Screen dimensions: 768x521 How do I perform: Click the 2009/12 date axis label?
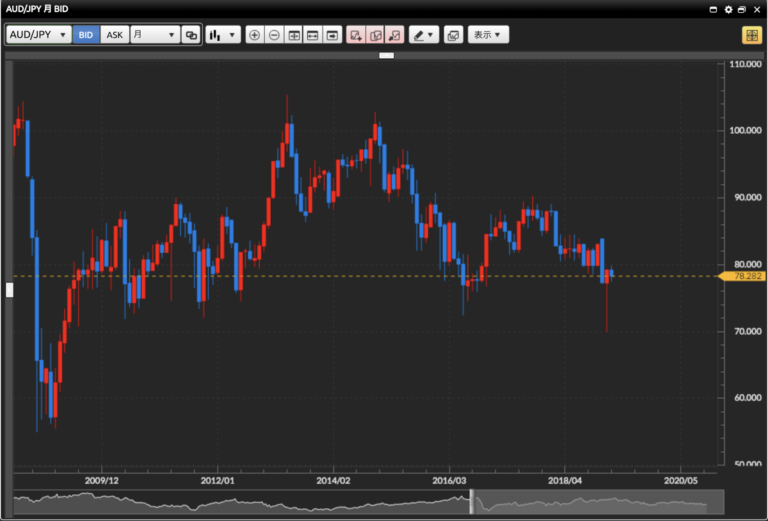point(101,481)
